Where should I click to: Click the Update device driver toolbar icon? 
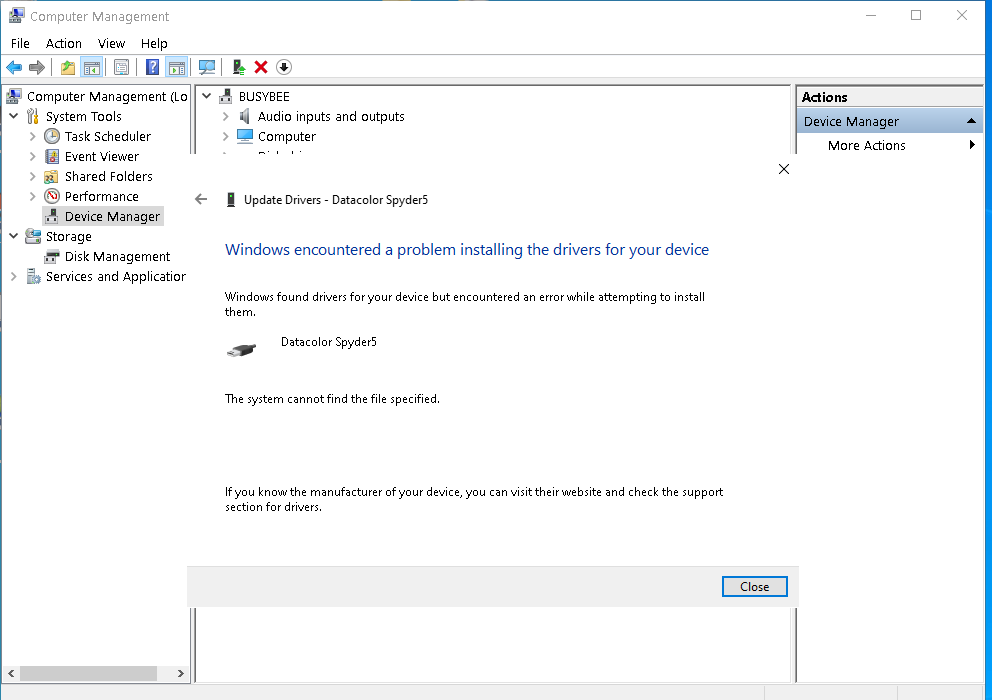(239, 67)
